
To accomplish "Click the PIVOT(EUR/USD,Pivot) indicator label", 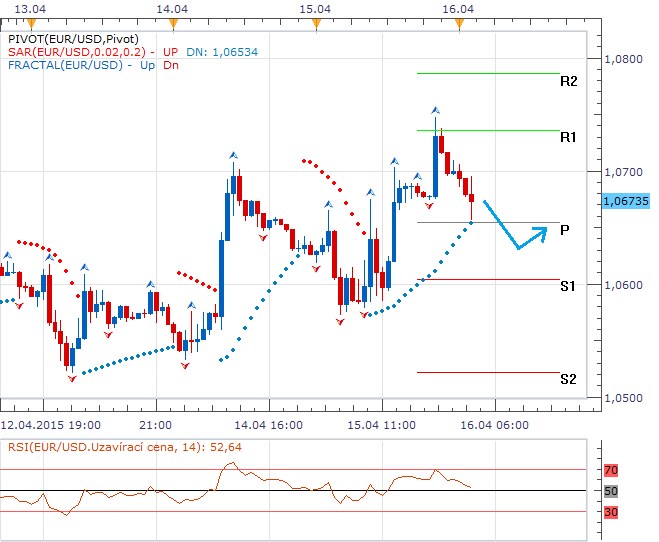I will (70, 38).
